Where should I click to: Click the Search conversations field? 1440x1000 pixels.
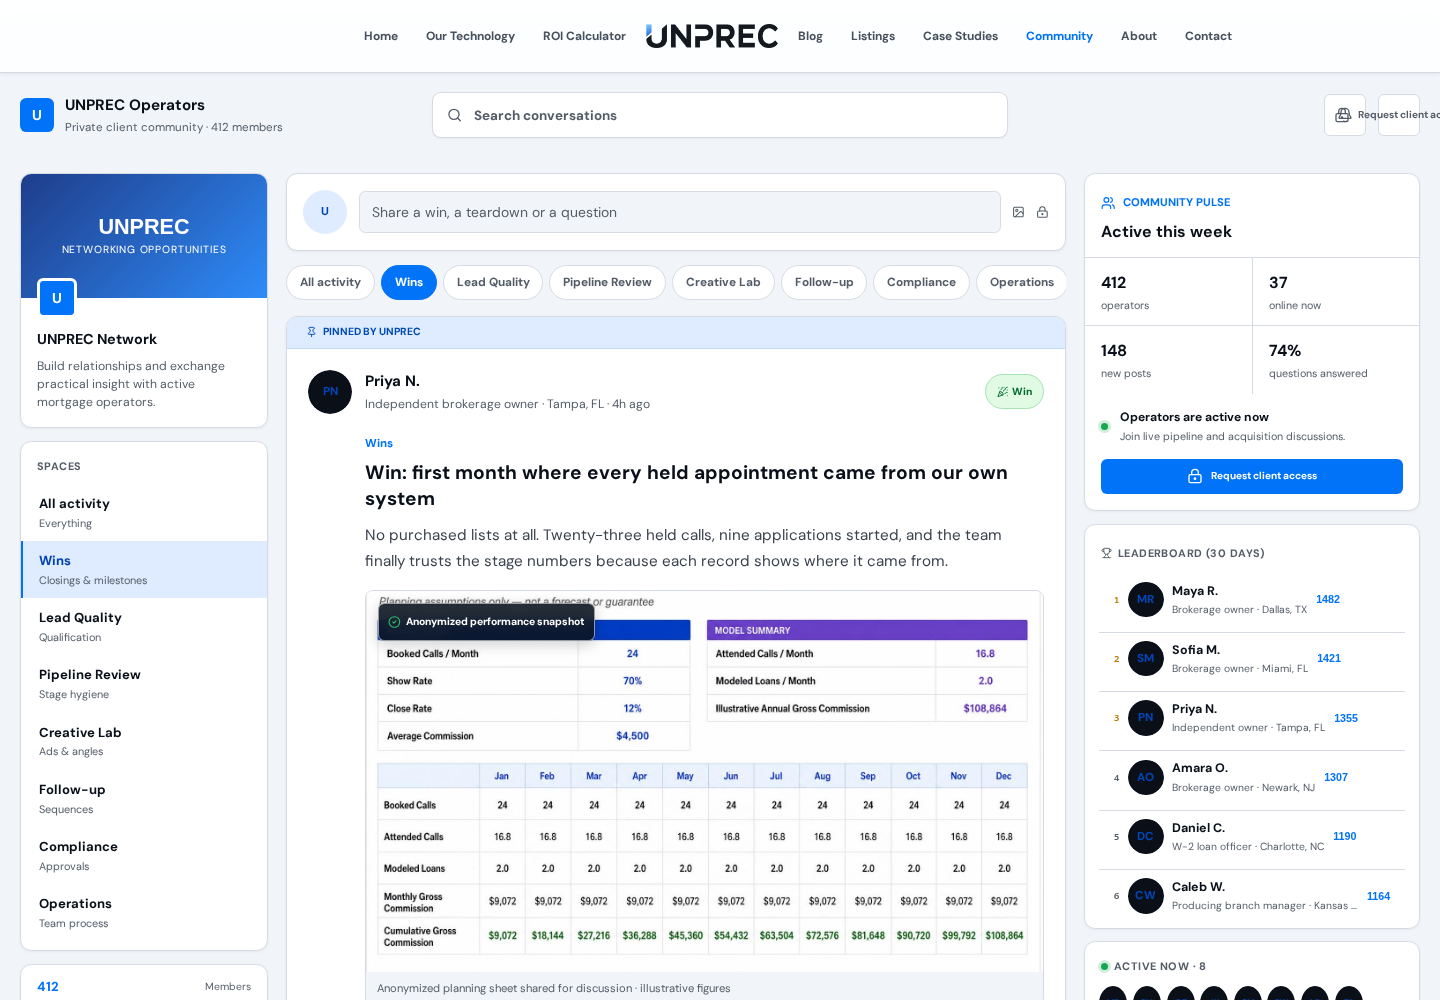pos(720,115)
